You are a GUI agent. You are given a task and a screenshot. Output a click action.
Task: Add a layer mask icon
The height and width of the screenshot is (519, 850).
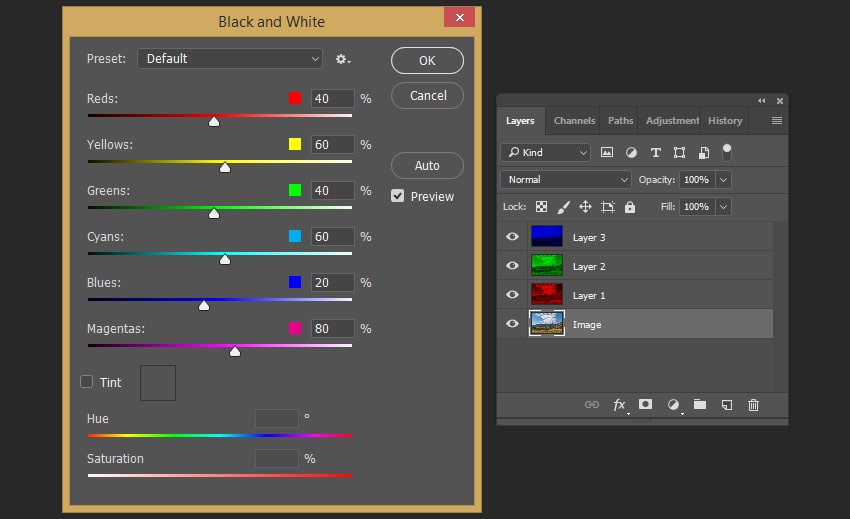coord(646,405)
